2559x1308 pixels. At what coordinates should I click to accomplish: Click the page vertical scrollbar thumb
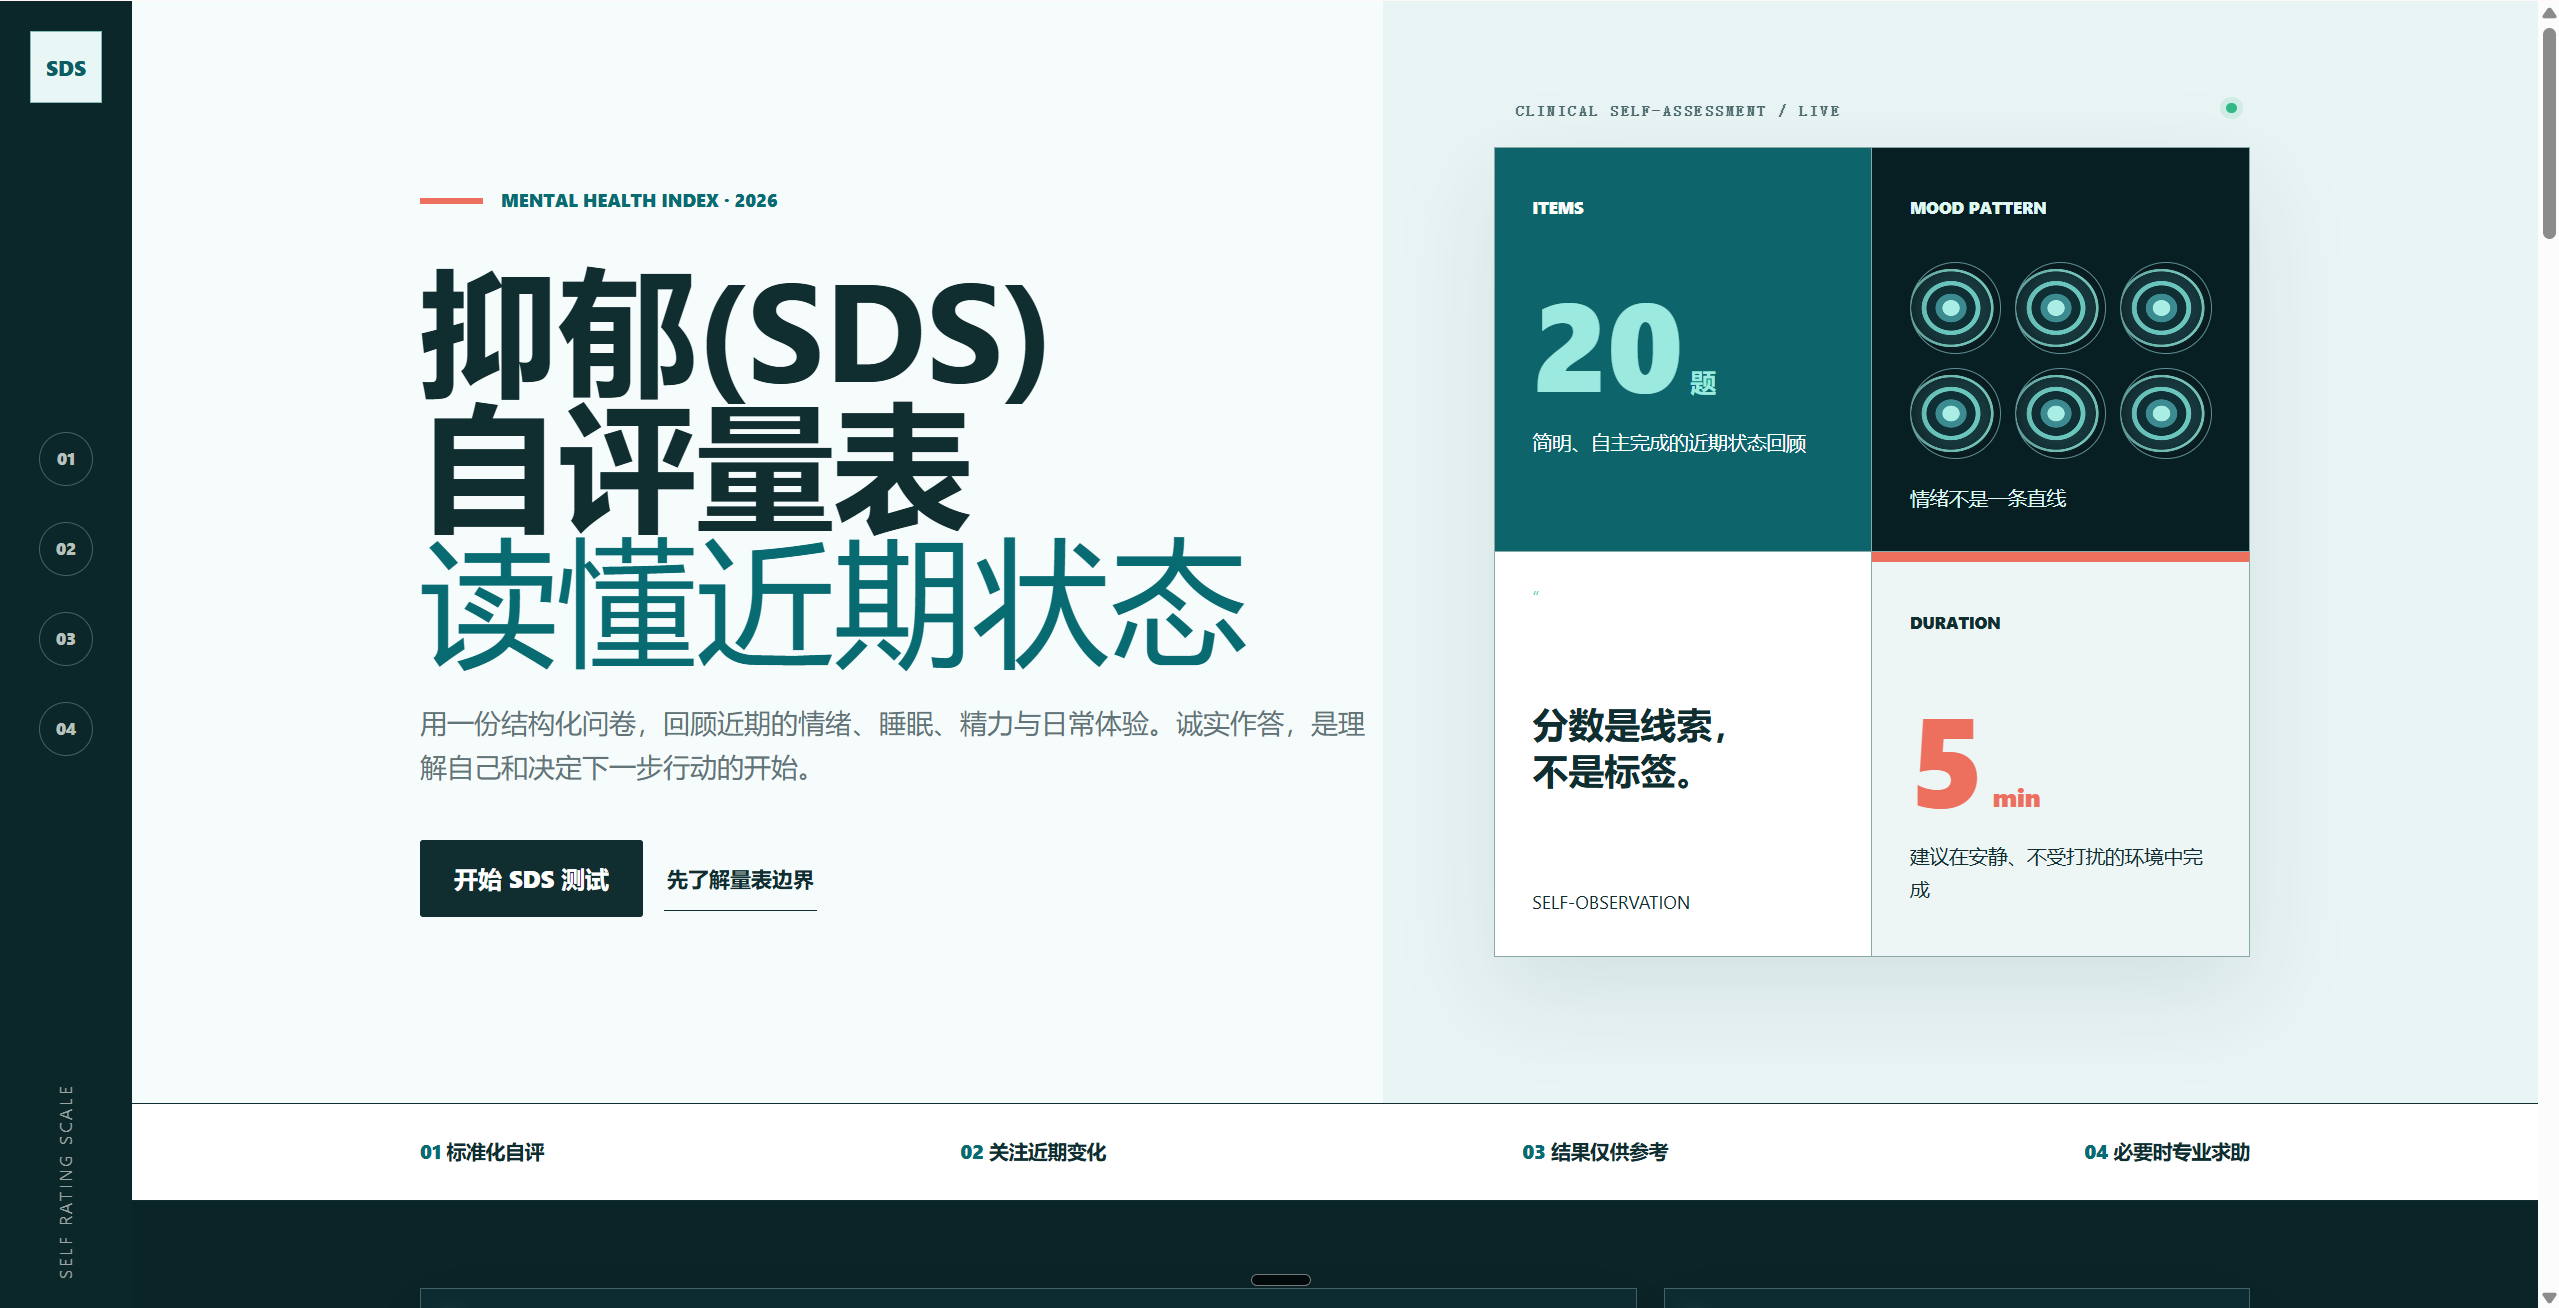pos(2549,134)
